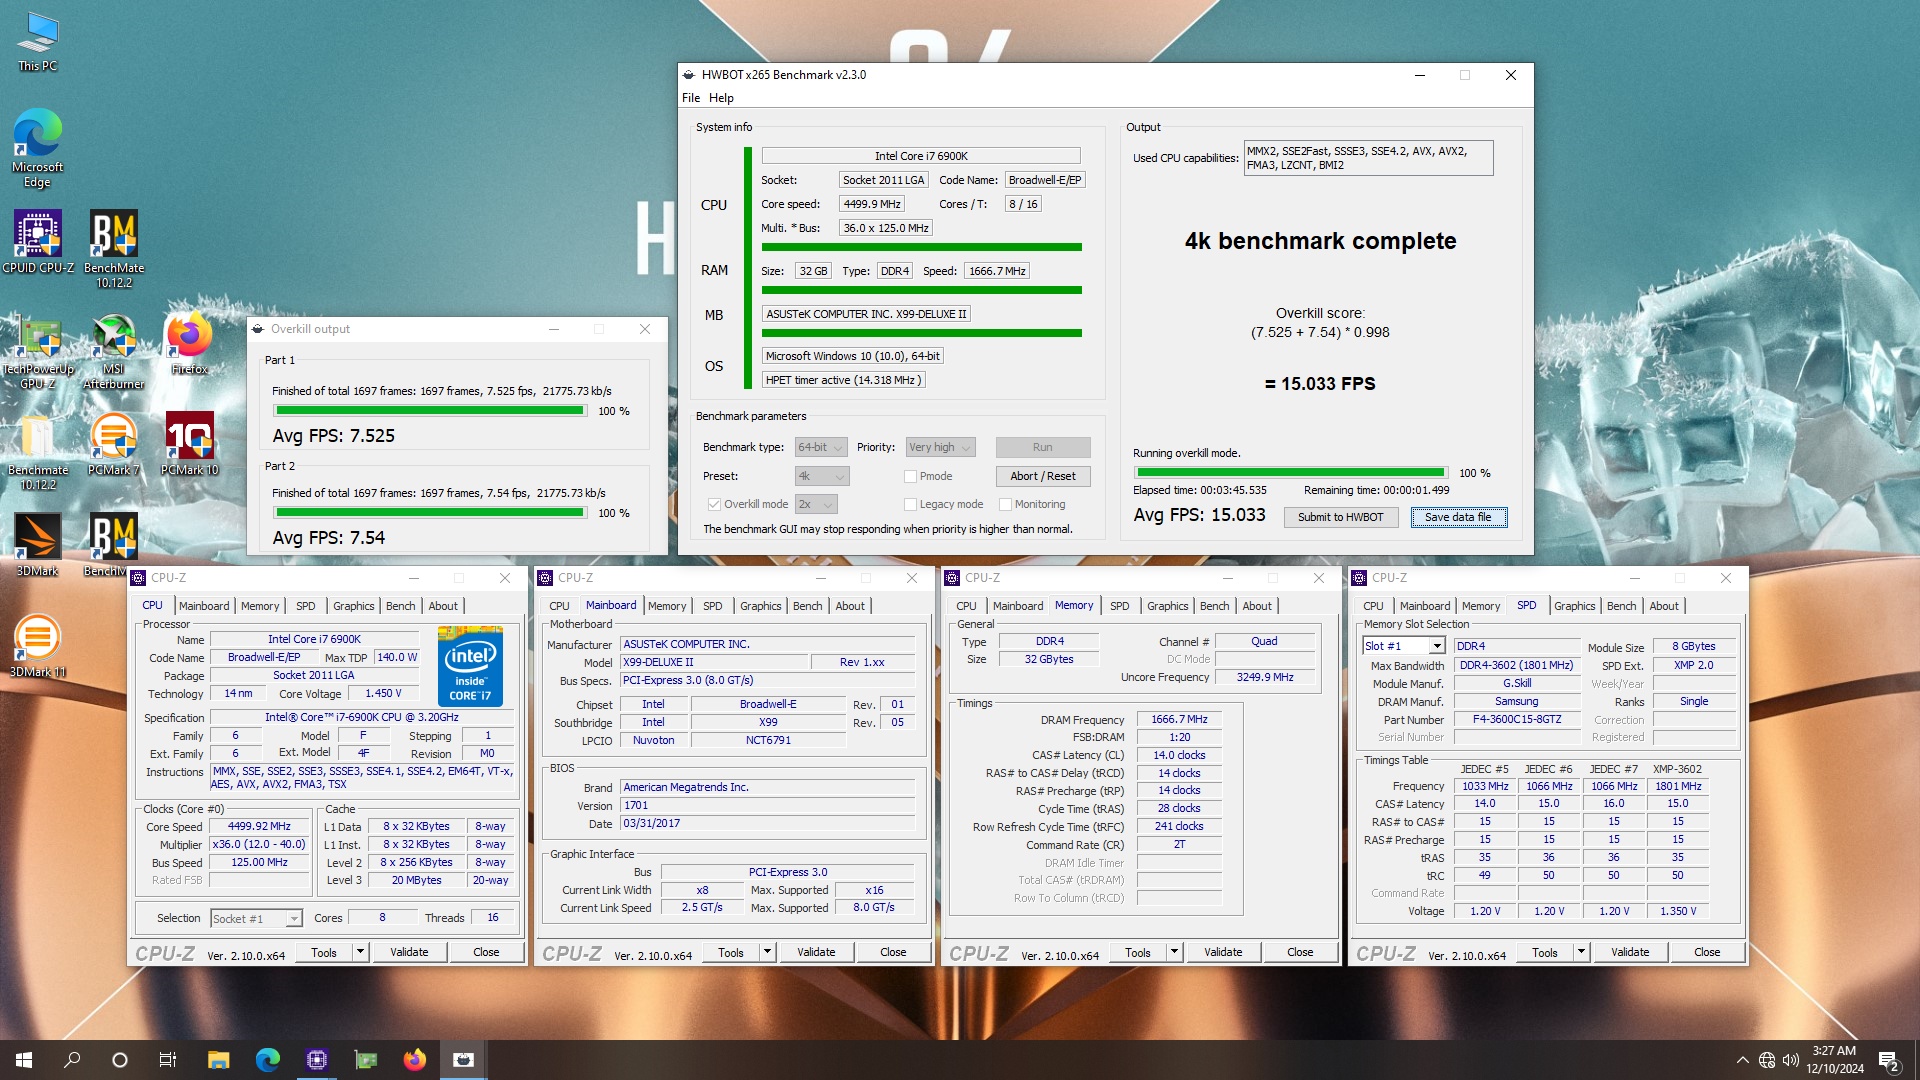
Task: Expand Tools arrow in CPU-Z Mainboard window
Action: click(x=767, y=952)
